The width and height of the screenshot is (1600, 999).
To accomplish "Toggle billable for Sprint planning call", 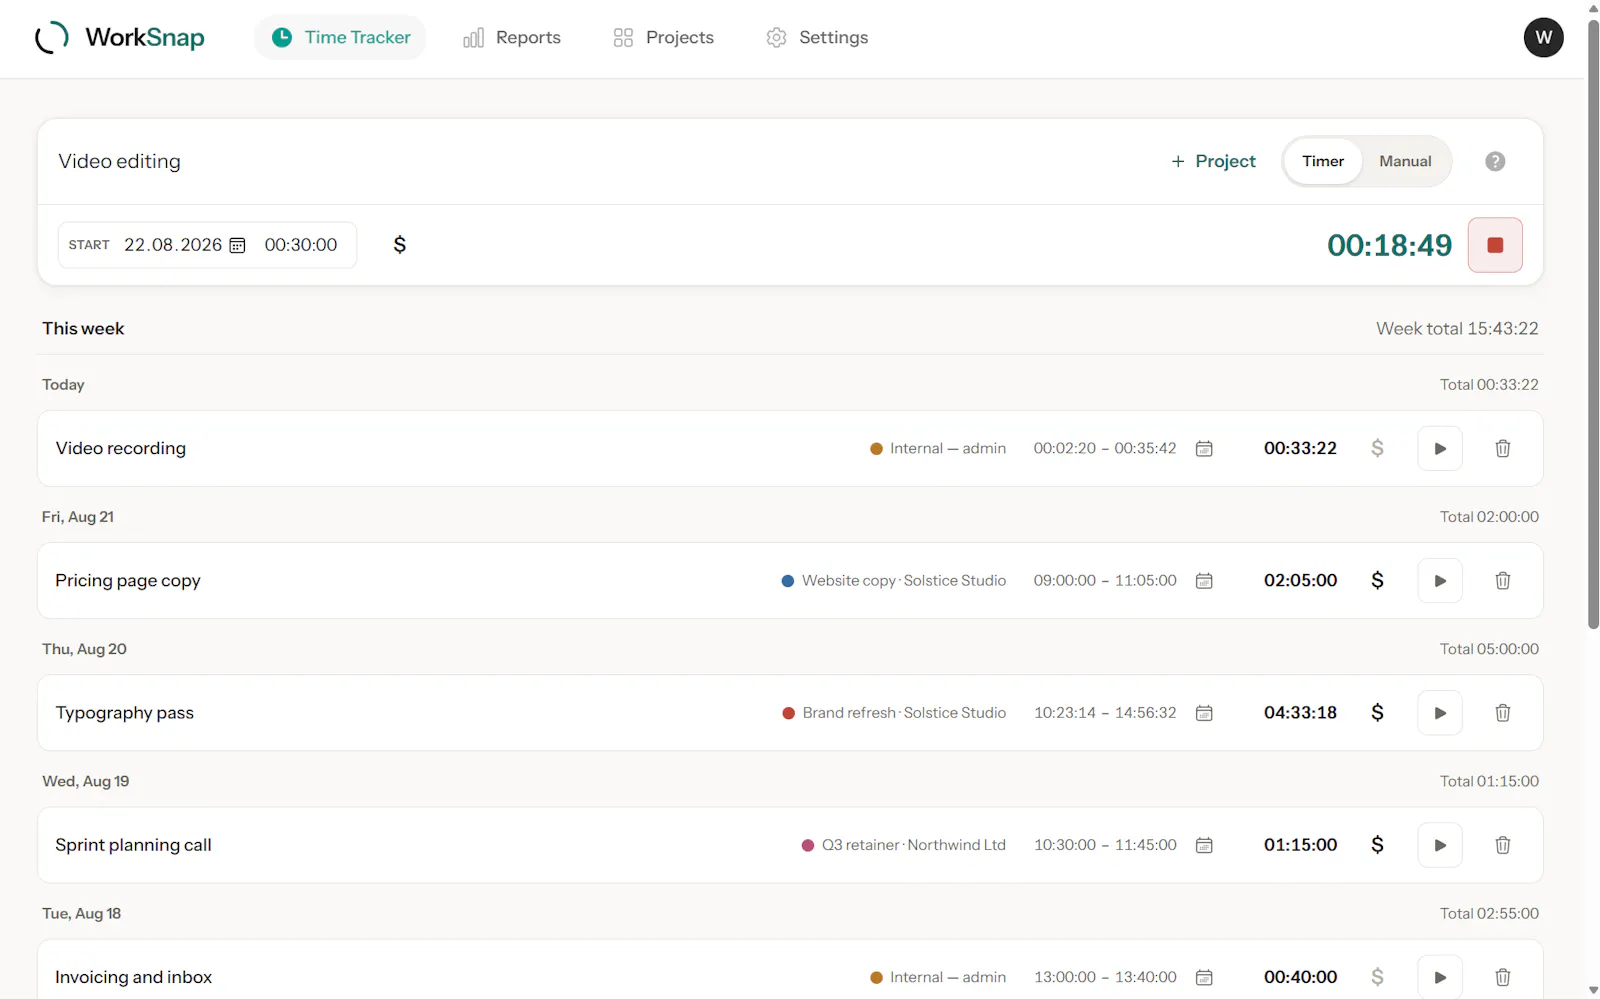I will (x=1377, y=845).
